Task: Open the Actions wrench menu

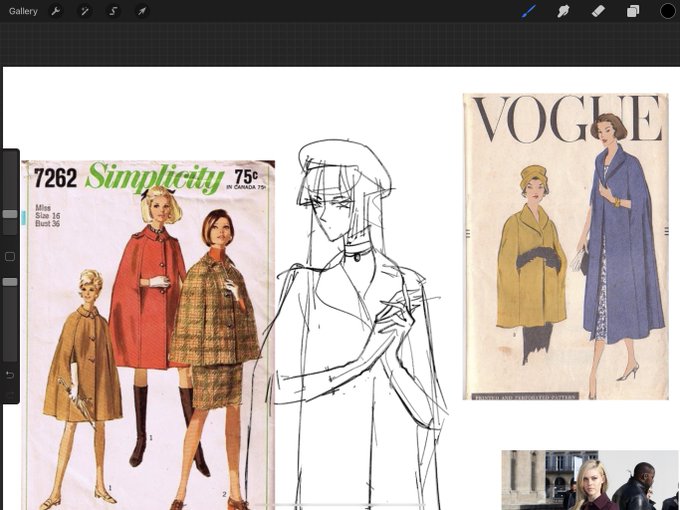Action: pos(56,11)
